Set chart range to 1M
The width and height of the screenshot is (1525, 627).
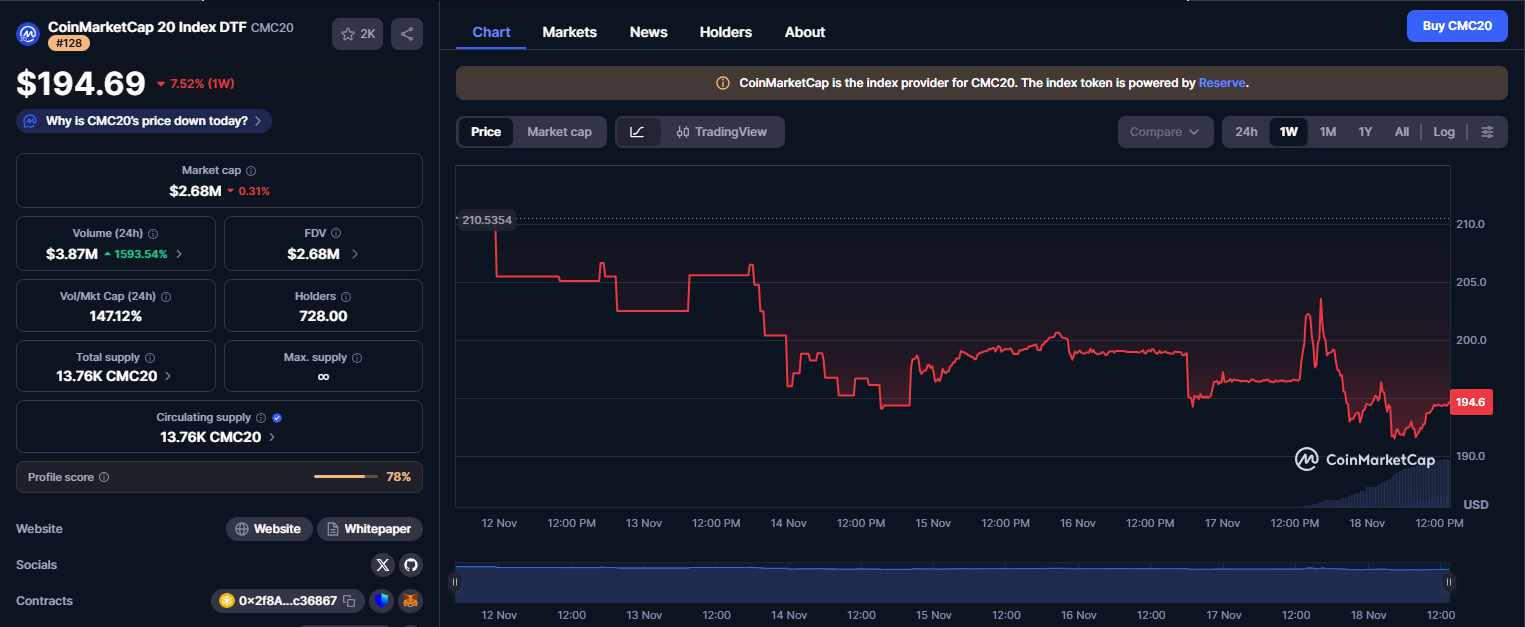pos(1328,132)
